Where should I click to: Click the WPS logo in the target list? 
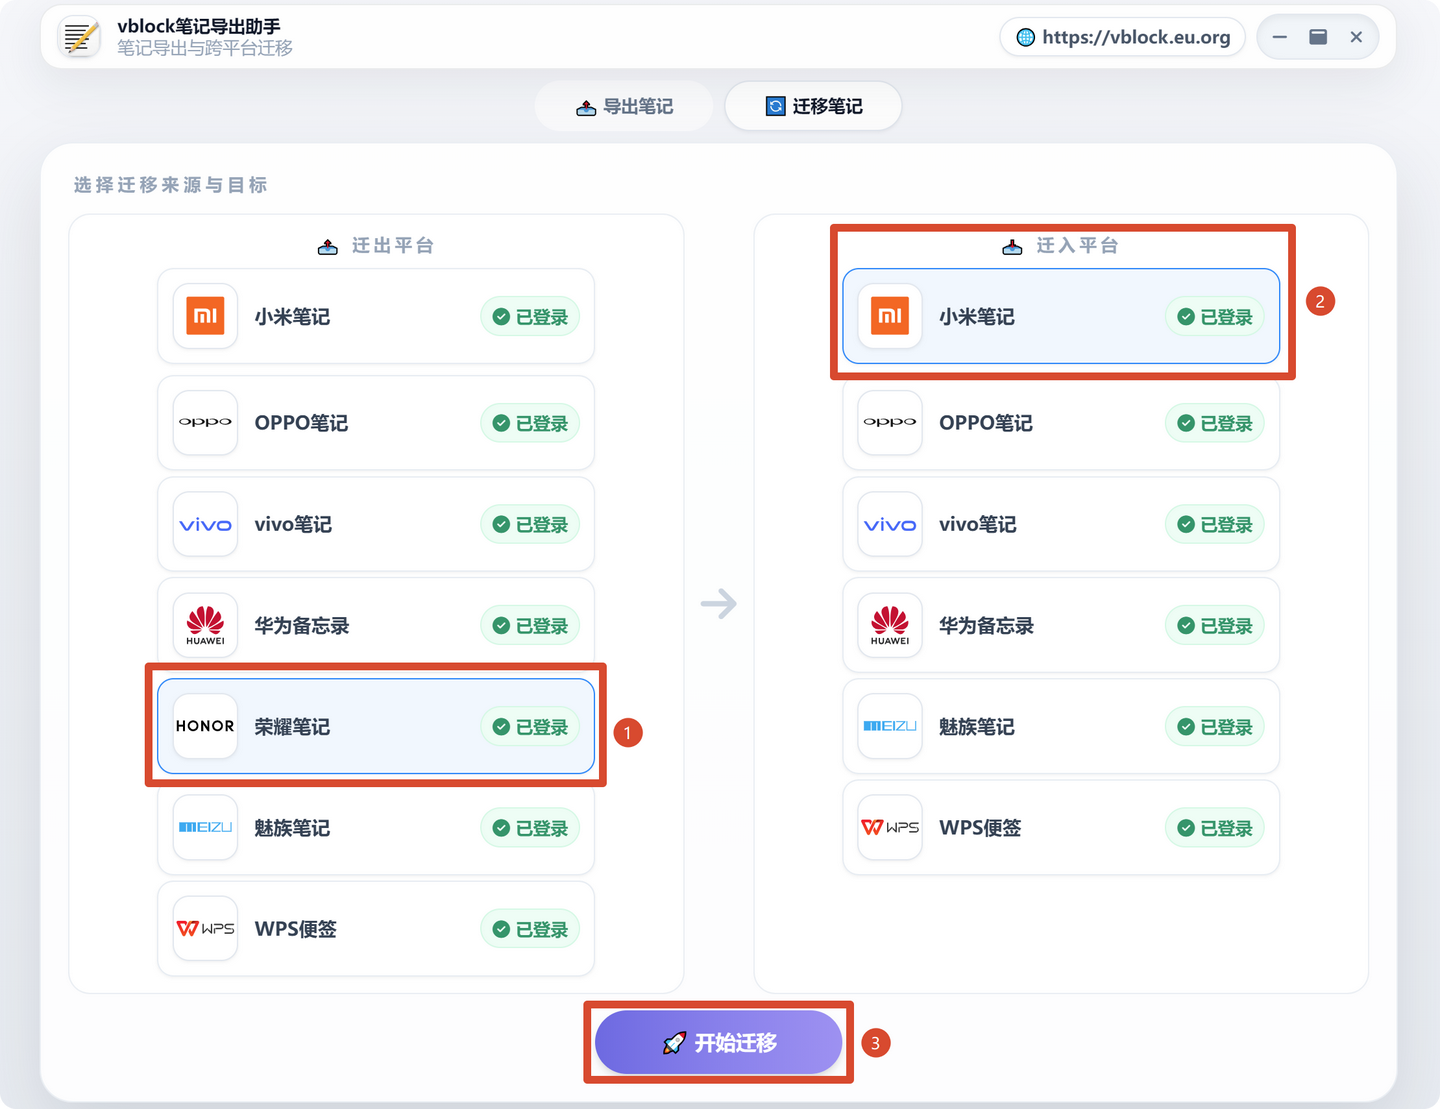(x=890, y=827)
